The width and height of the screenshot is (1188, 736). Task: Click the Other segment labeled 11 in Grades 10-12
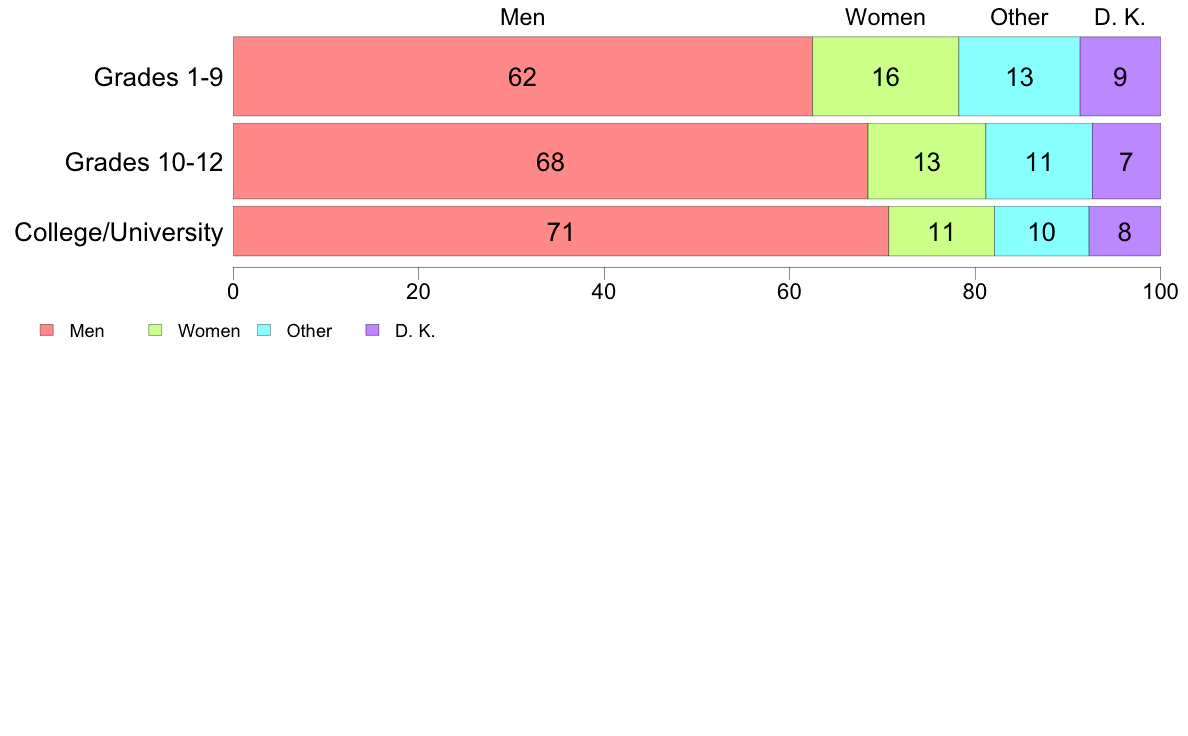click(x=1039, y=161)
